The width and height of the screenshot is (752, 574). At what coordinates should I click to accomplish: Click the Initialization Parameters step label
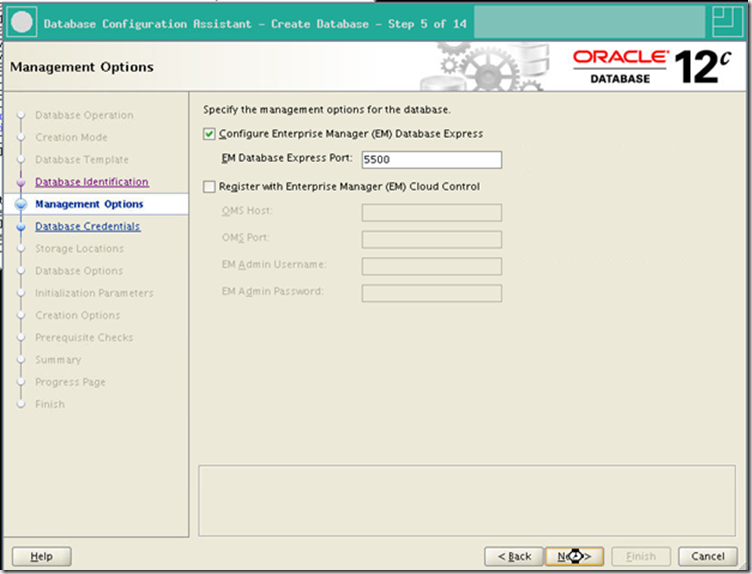click(x=94, y=293)
